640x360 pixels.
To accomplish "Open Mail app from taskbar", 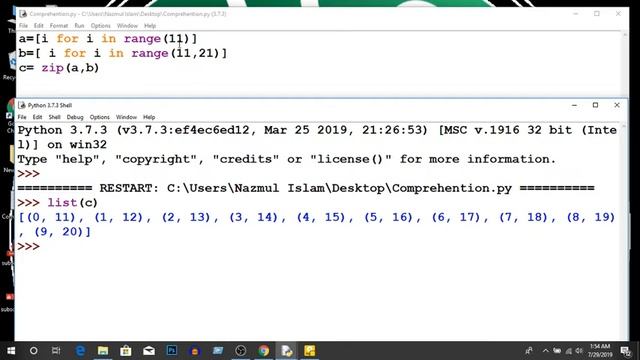I will (x=149, y=351).
